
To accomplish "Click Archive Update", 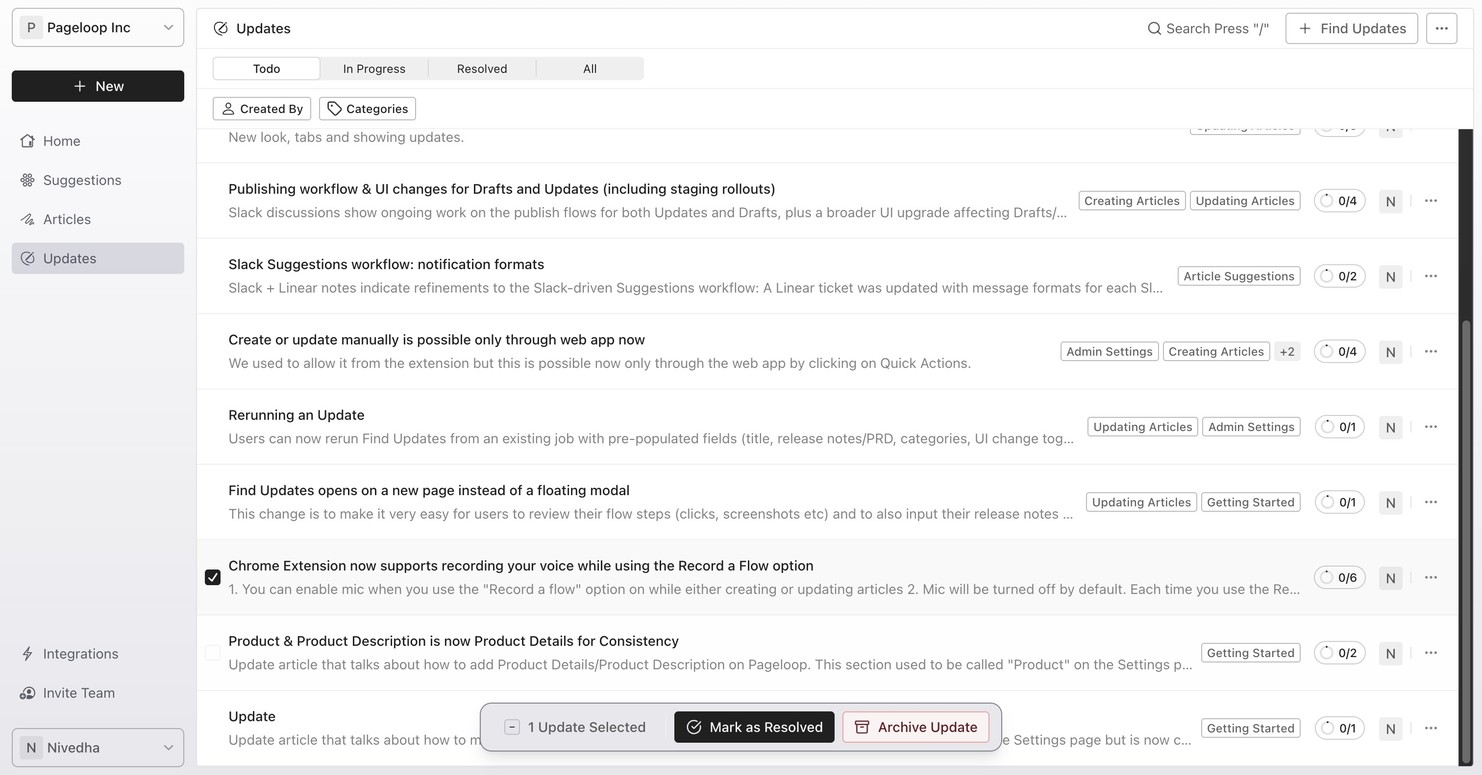I will pyautogui.click(x=916, y=727).
